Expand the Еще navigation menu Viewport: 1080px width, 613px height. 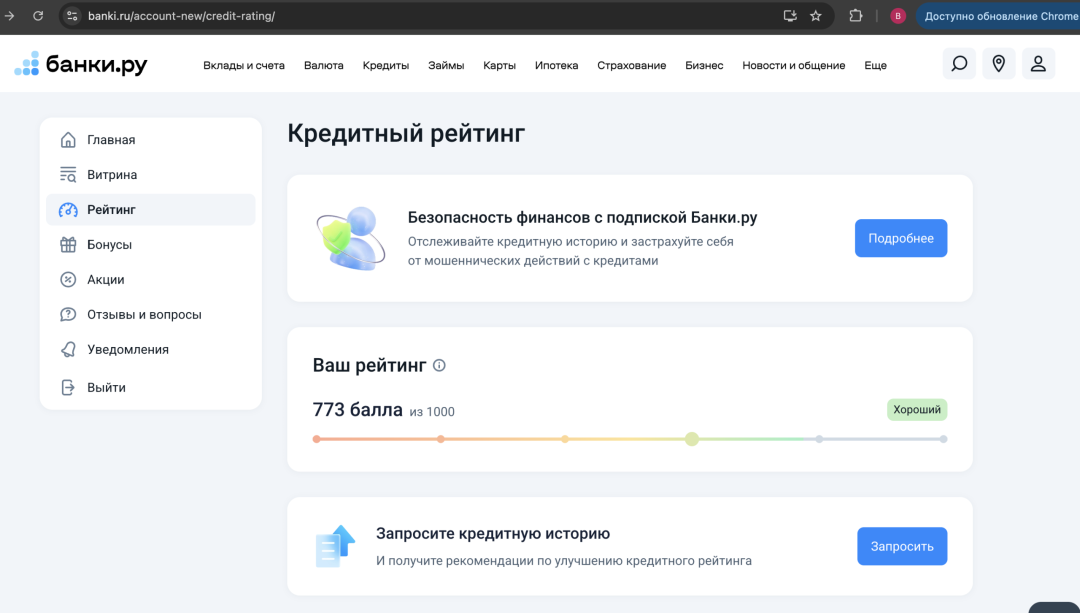pyautogui.click(x=875, y=65)
